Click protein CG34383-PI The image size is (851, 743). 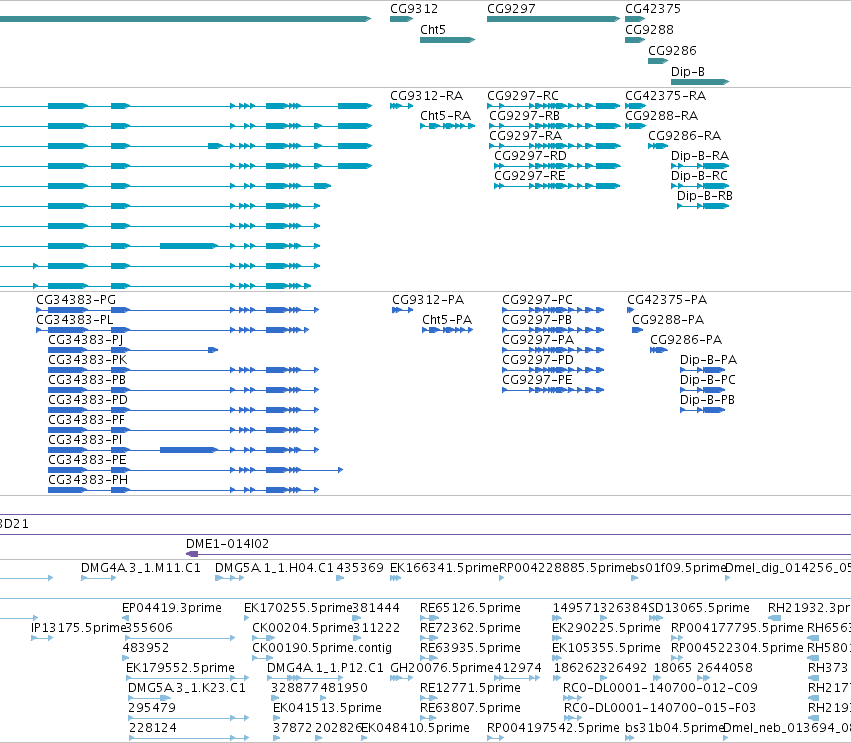click(x=85, y=440)
